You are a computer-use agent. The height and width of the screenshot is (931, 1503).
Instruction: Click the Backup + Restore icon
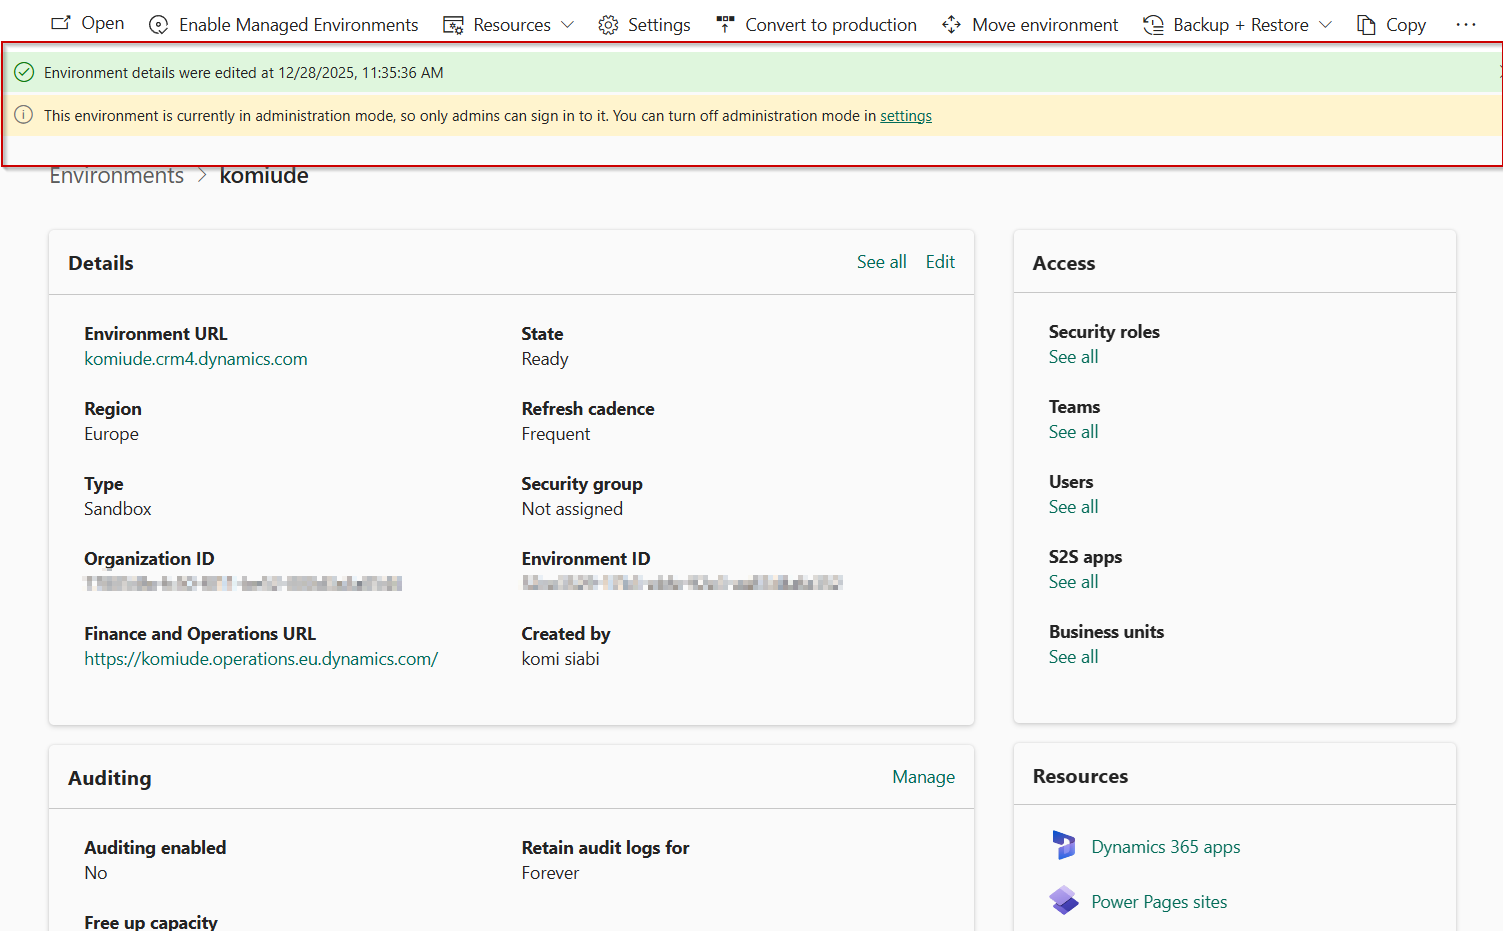pyautogui.click(x=1153, y=25)
